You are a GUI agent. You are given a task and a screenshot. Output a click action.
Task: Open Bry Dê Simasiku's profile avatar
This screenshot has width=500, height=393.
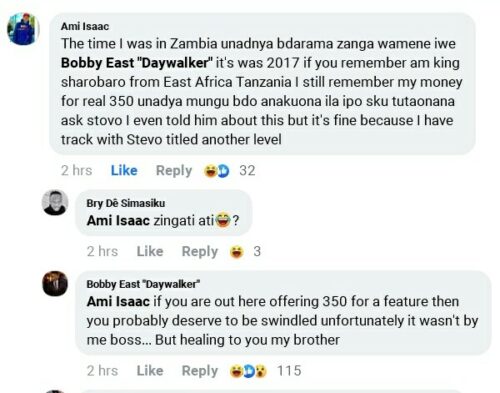pyautogui.click(x=55, y=203)
